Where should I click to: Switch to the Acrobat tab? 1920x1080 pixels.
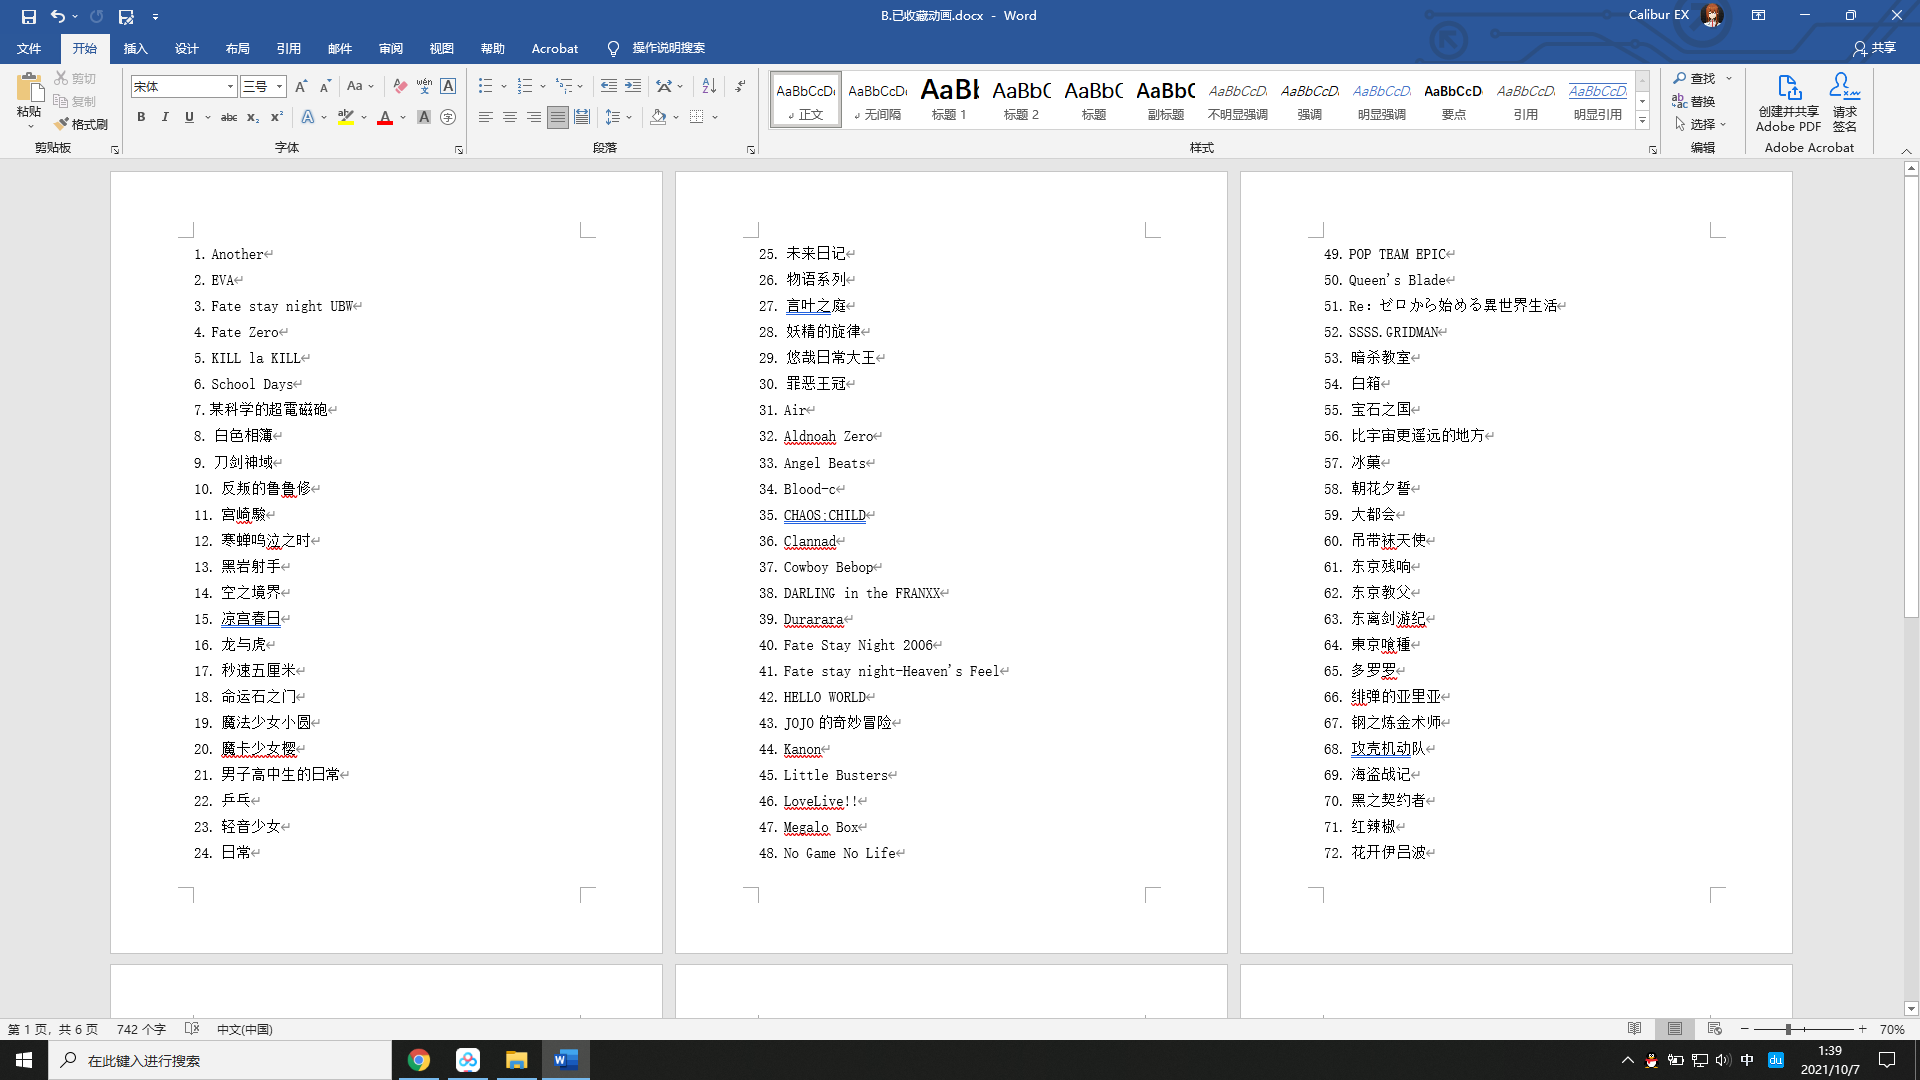(554, 48)
